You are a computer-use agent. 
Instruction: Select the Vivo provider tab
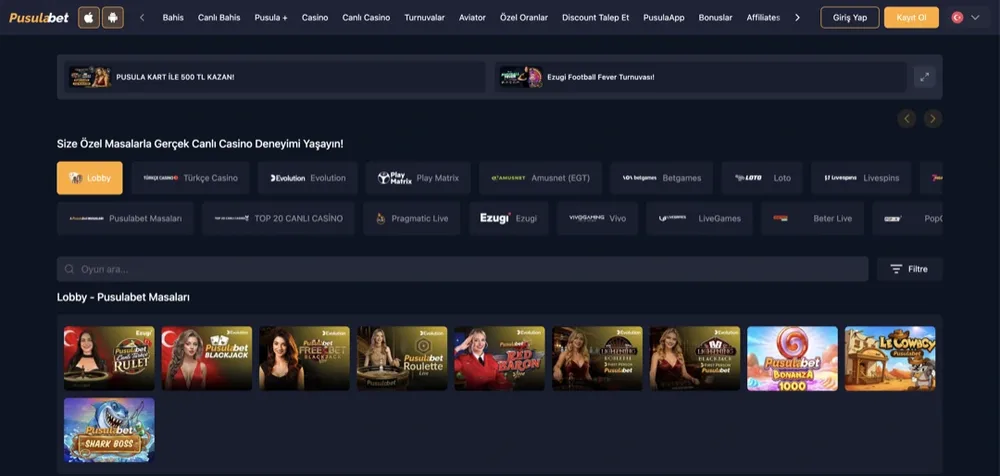[x=597, y=218]
